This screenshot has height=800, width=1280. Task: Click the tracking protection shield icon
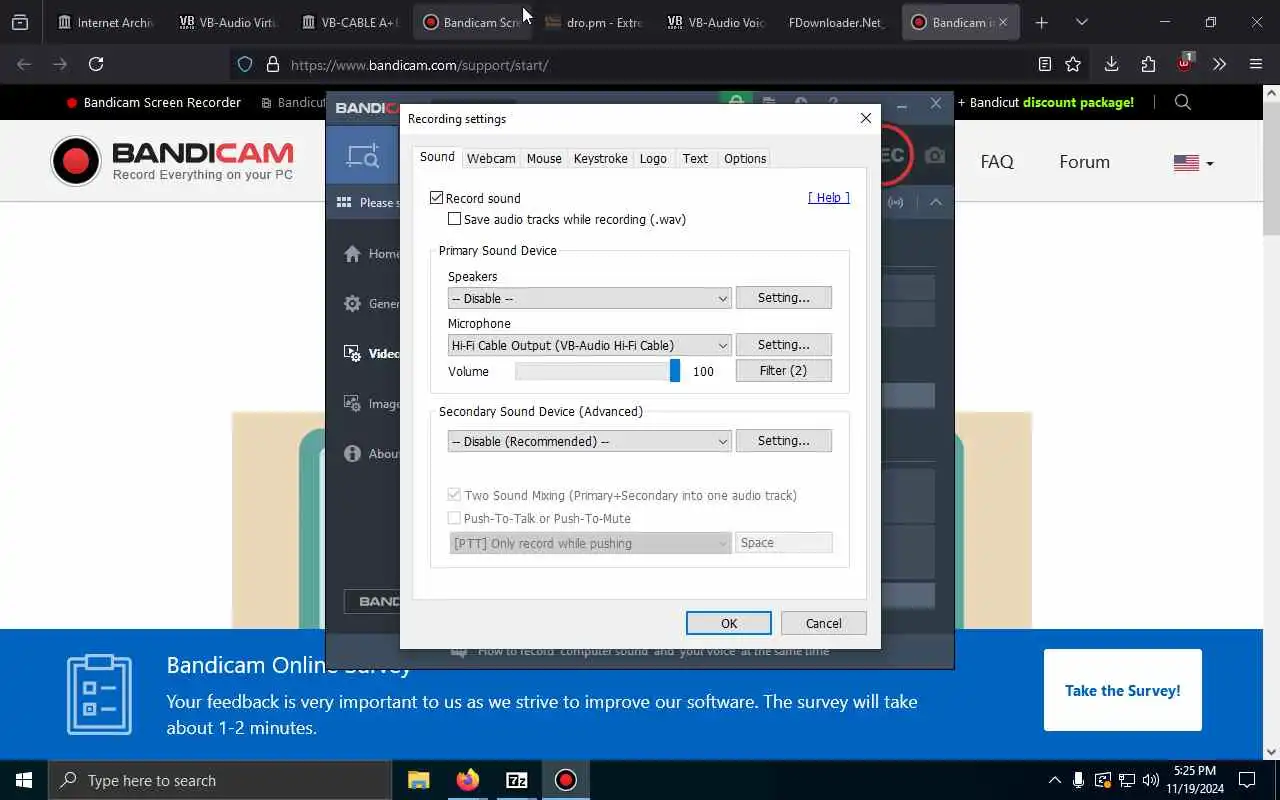tap(245, 64)
